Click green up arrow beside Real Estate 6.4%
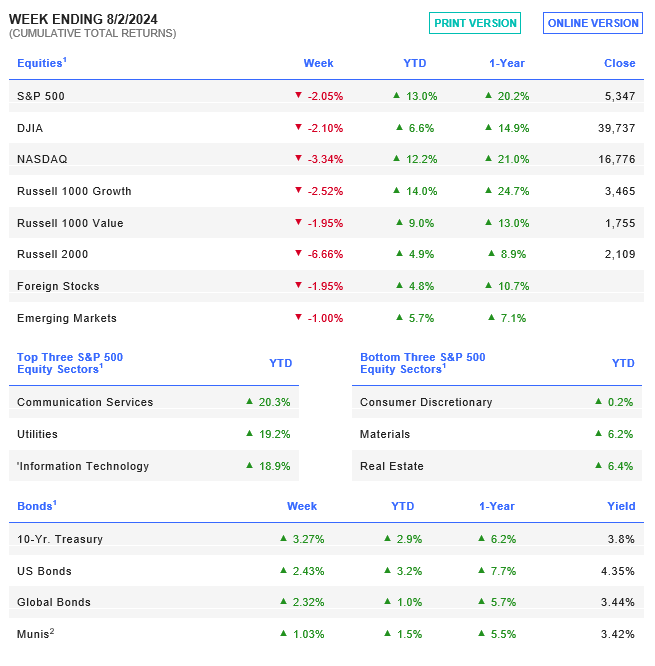This screenshot has height=666, width=655. 599,465
